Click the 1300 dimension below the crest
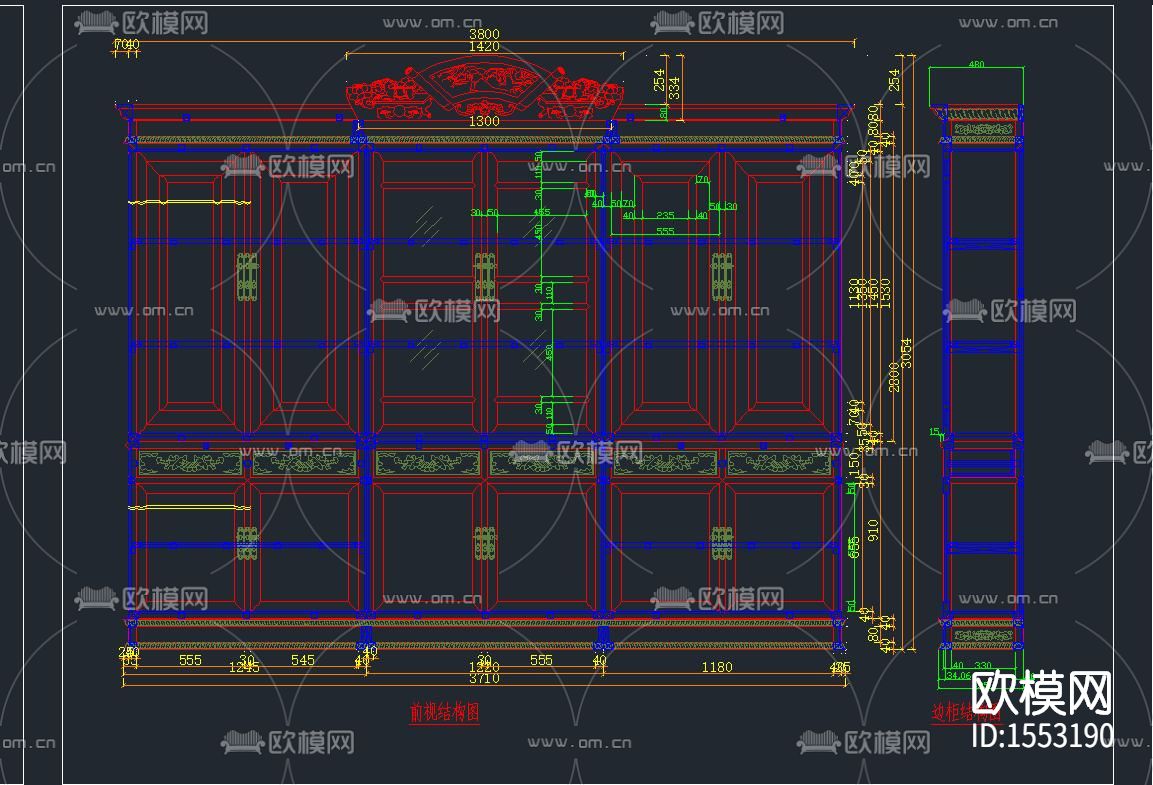Screen dimensions: 1153x785 click(x=483, y=119)
